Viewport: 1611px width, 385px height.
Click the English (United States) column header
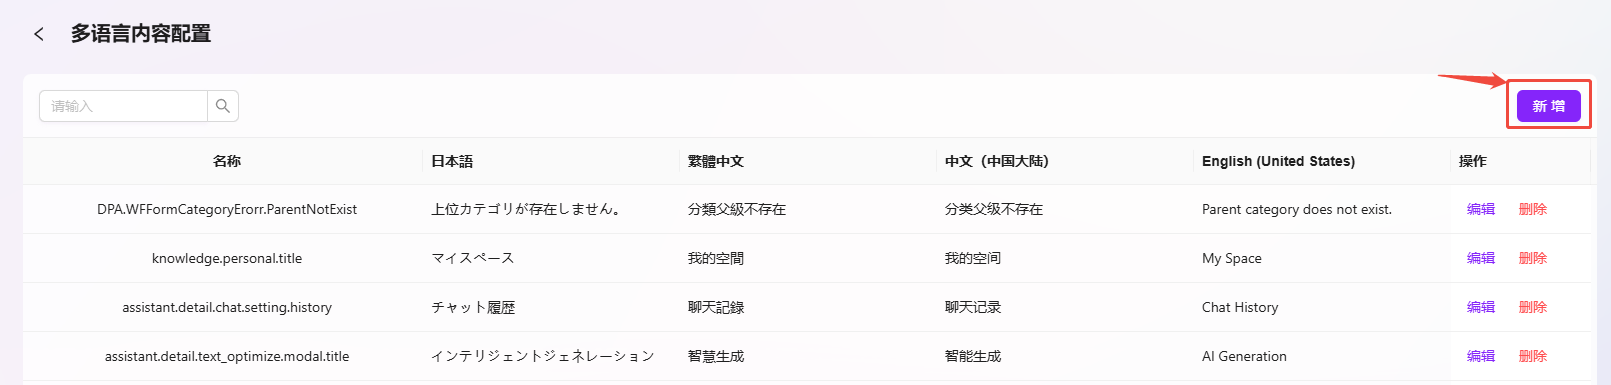(x=1278, y=161)
